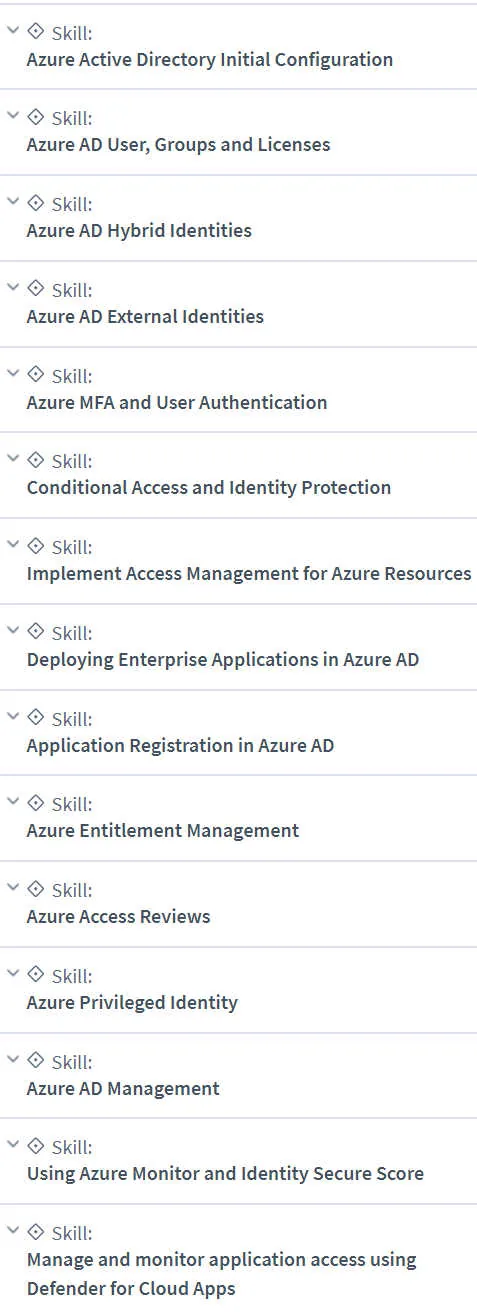This screenshot has height=1315, width=477.
Task: Expand the Azure Privileged Identity chevron
Action: 12,974
